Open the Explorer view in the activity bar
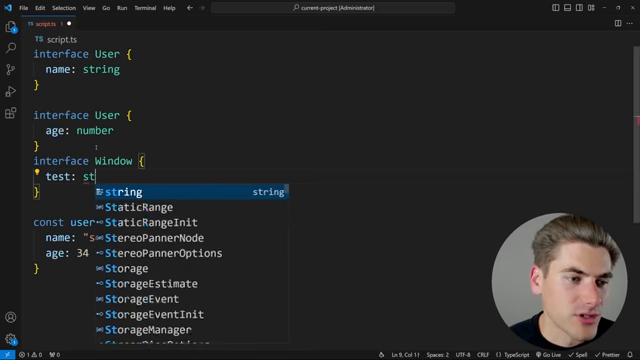The width and height of the screenshot is (640, 360). (x=11, y=27)
